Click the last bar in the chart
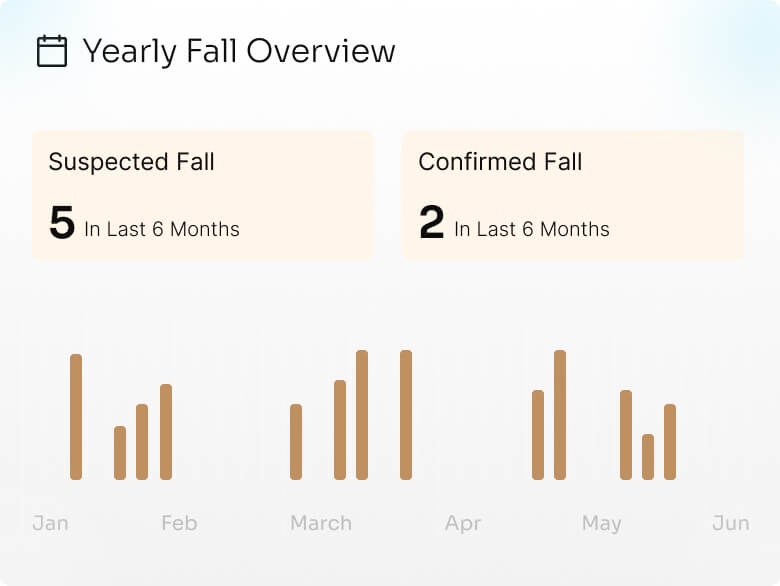Image resolution: width=780 pixels, height=586 pixels. (670, 442)
